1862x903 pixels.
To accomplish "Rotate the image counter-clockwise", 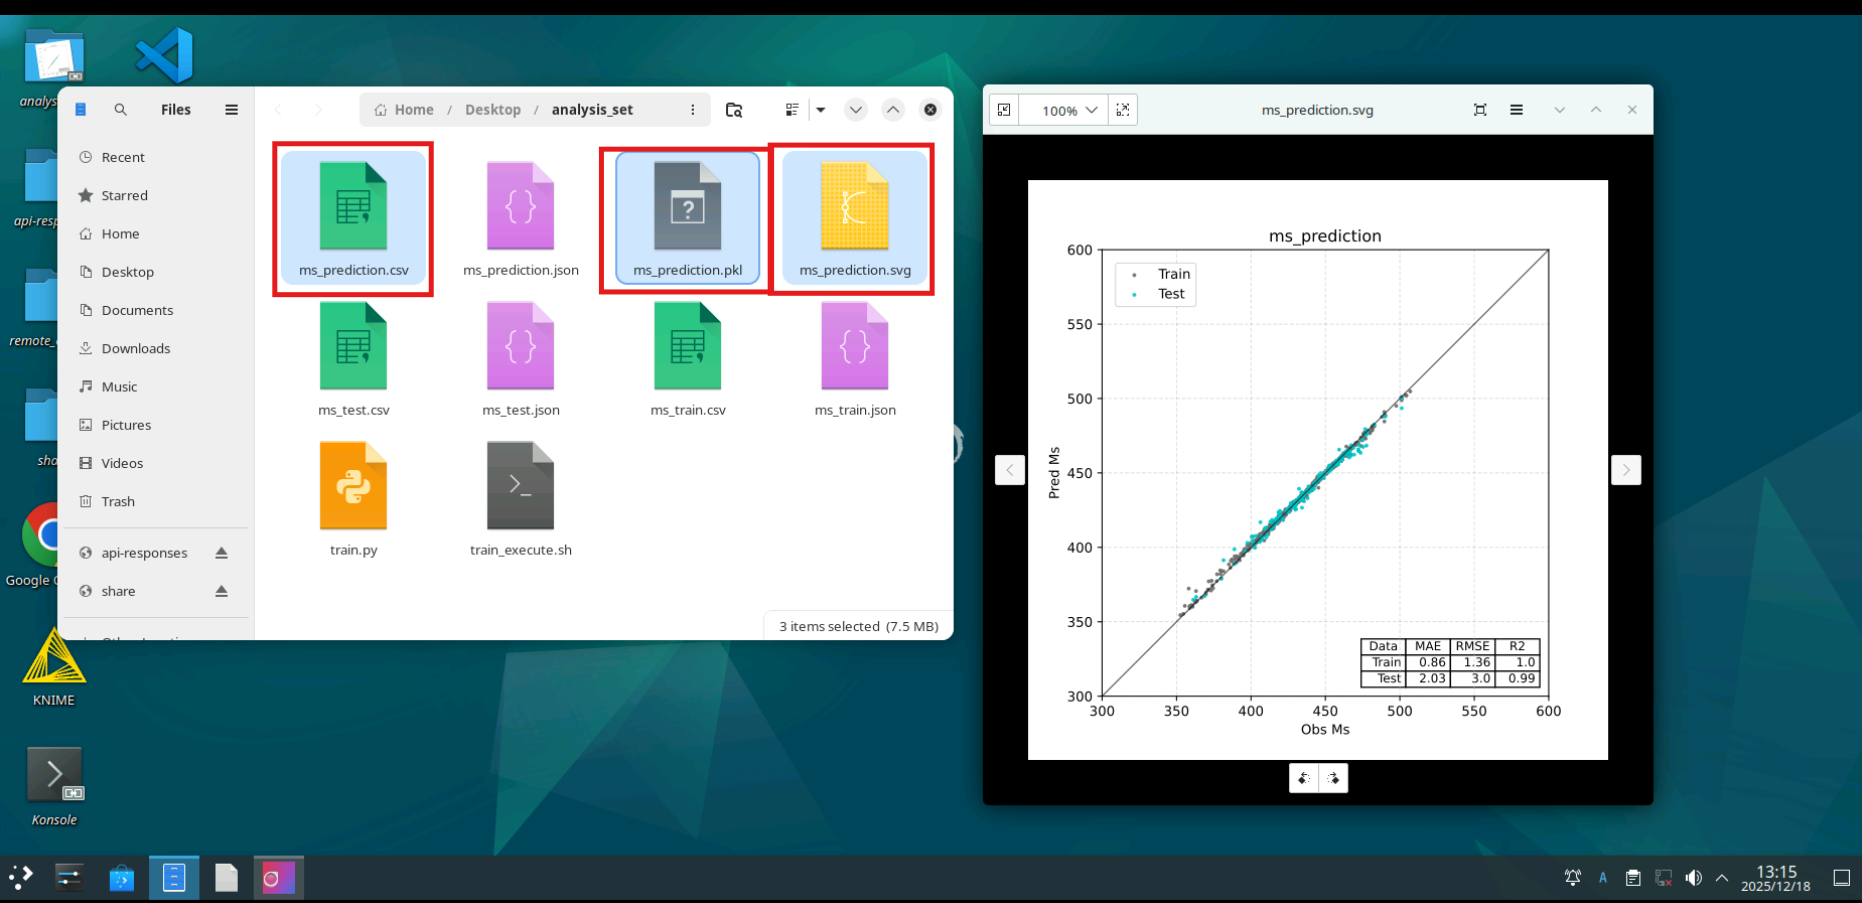I will coord(1304,778).
